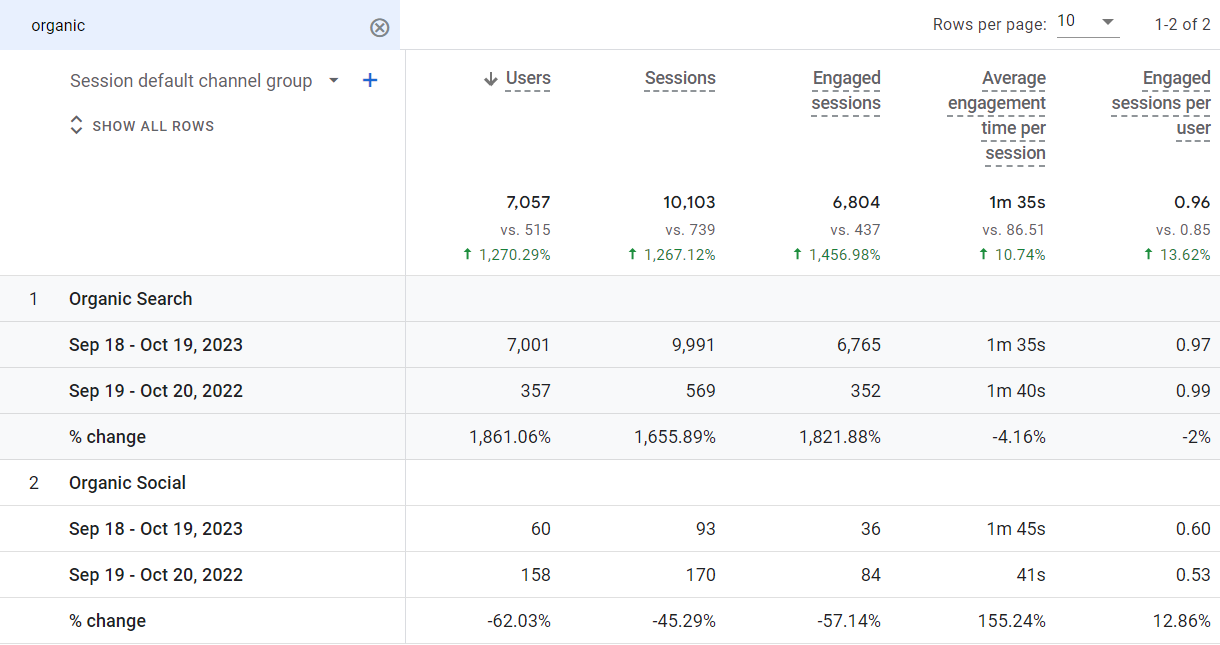
Task: Click SHOW ALL ROWS text button
Action: point(153,126)
